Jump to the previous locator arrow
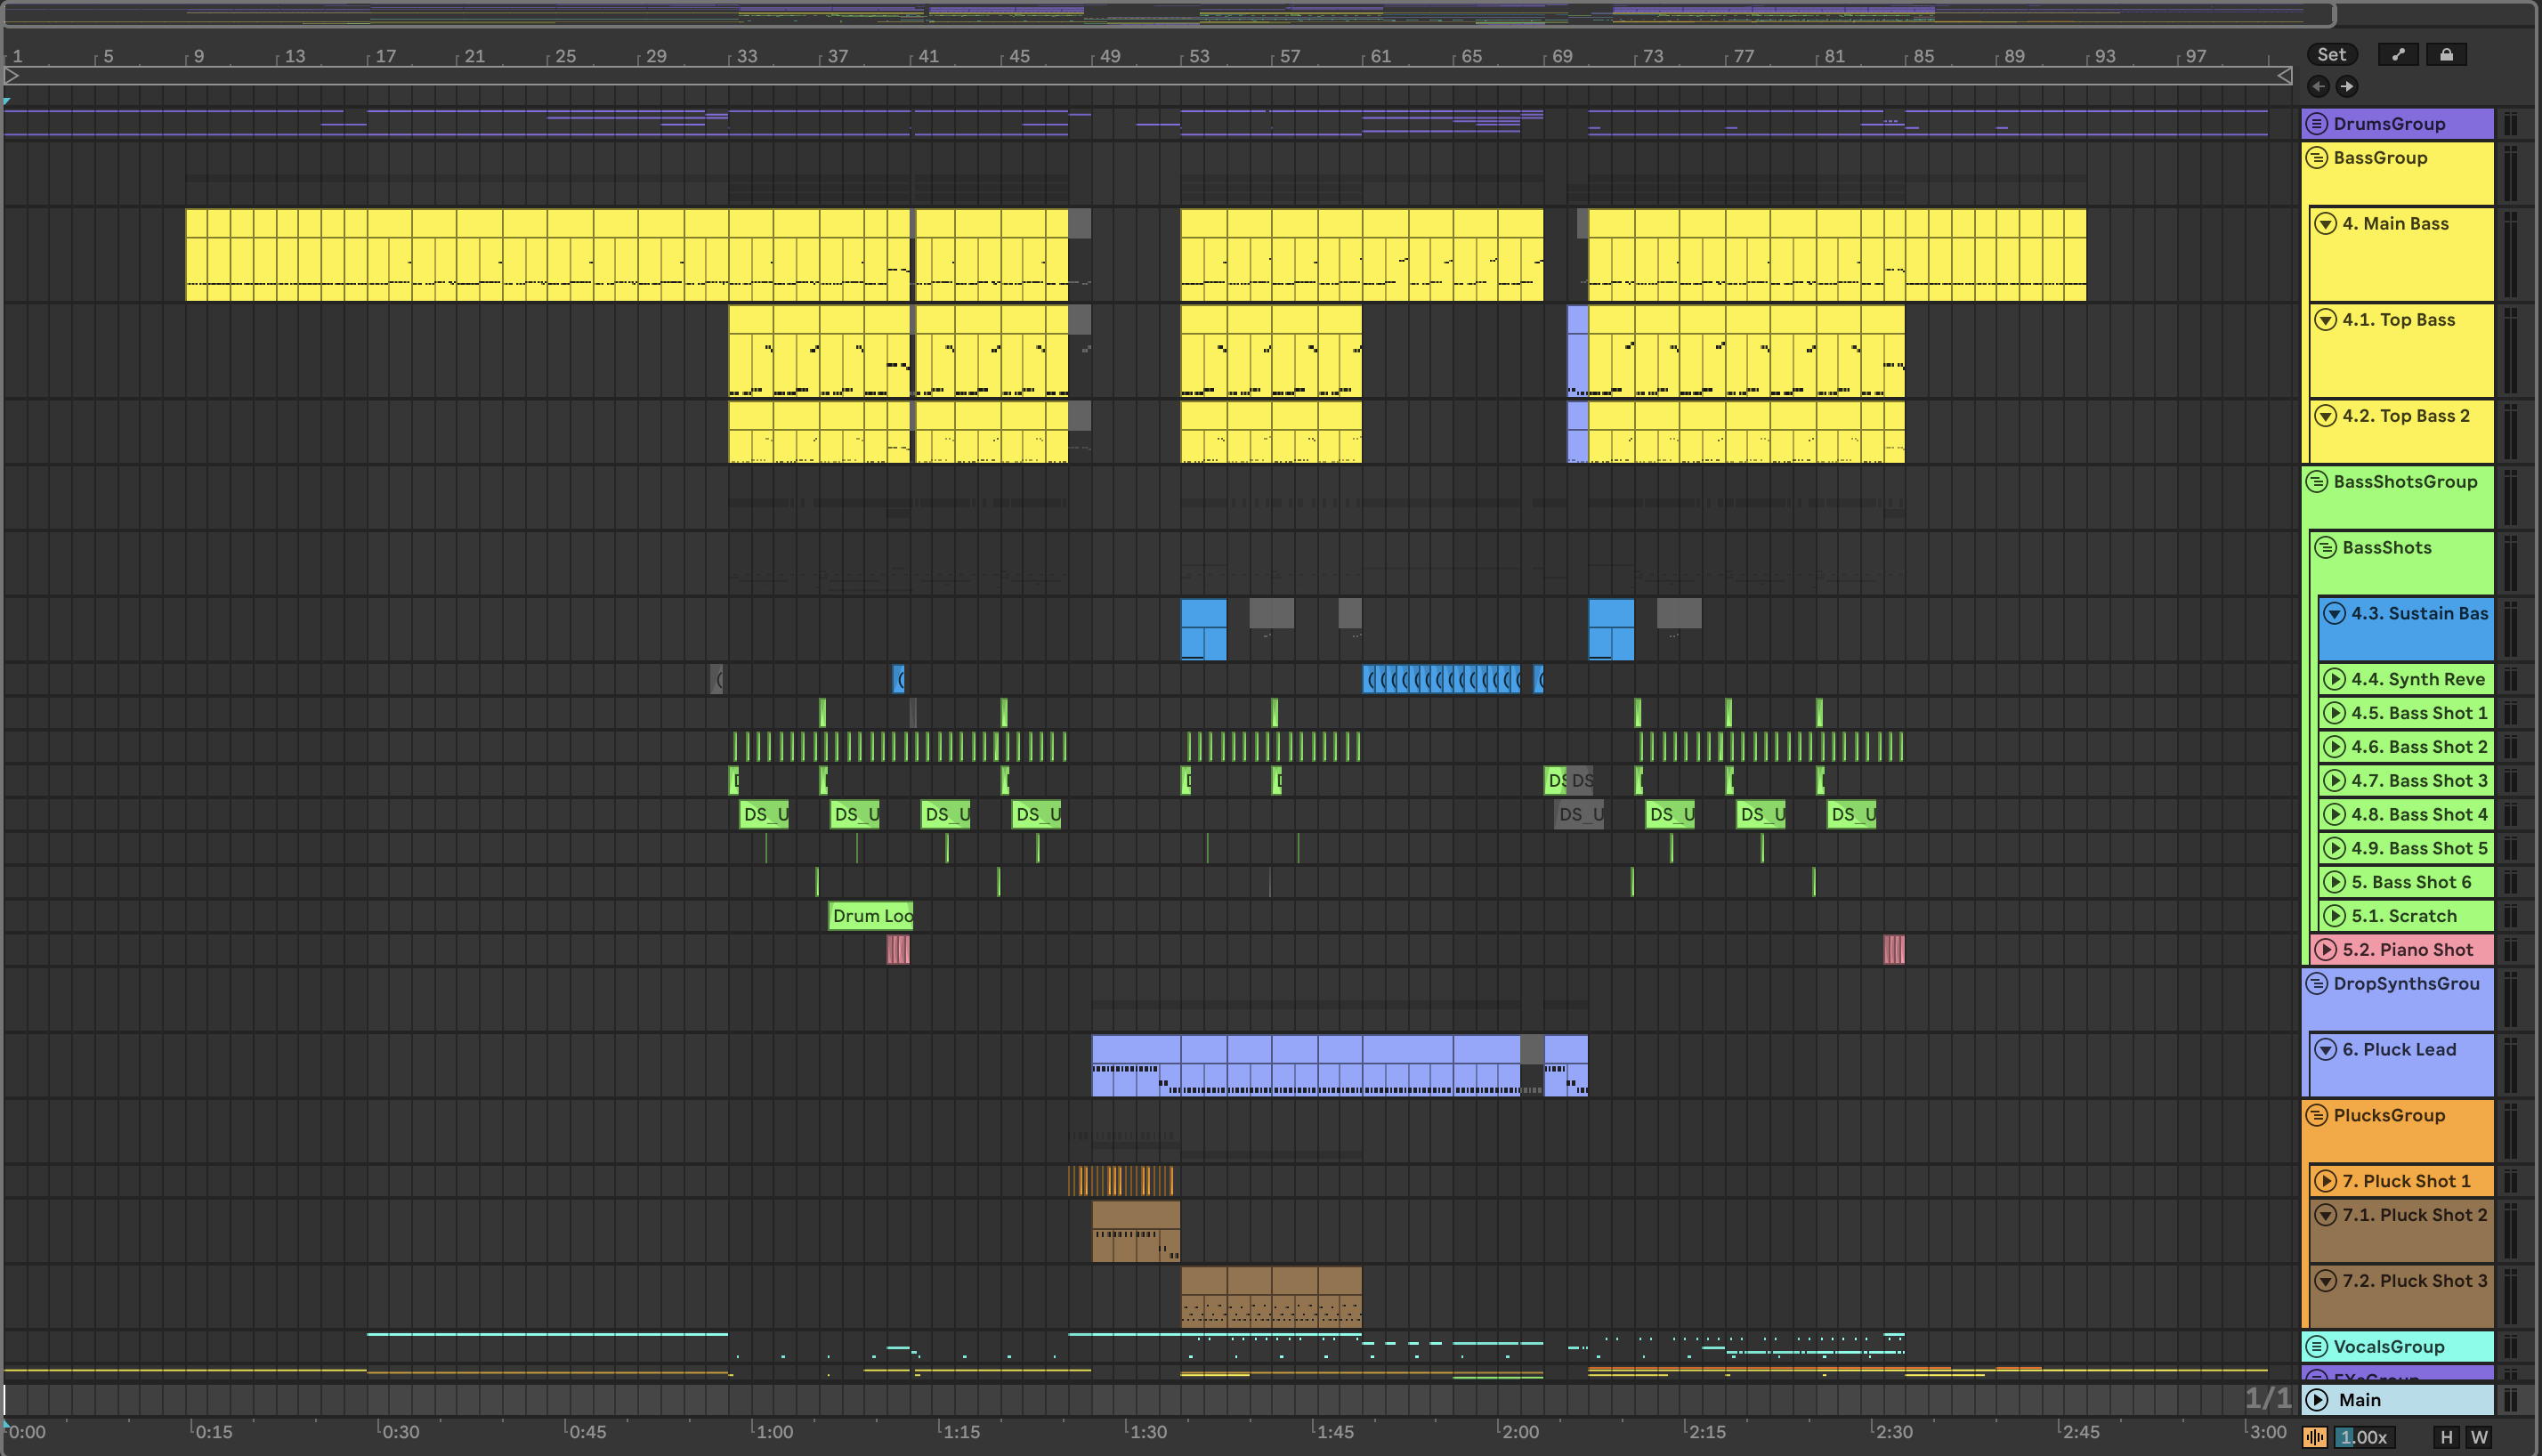The height and width of the screenshot is (1456, 2542). click(2319, 87)
